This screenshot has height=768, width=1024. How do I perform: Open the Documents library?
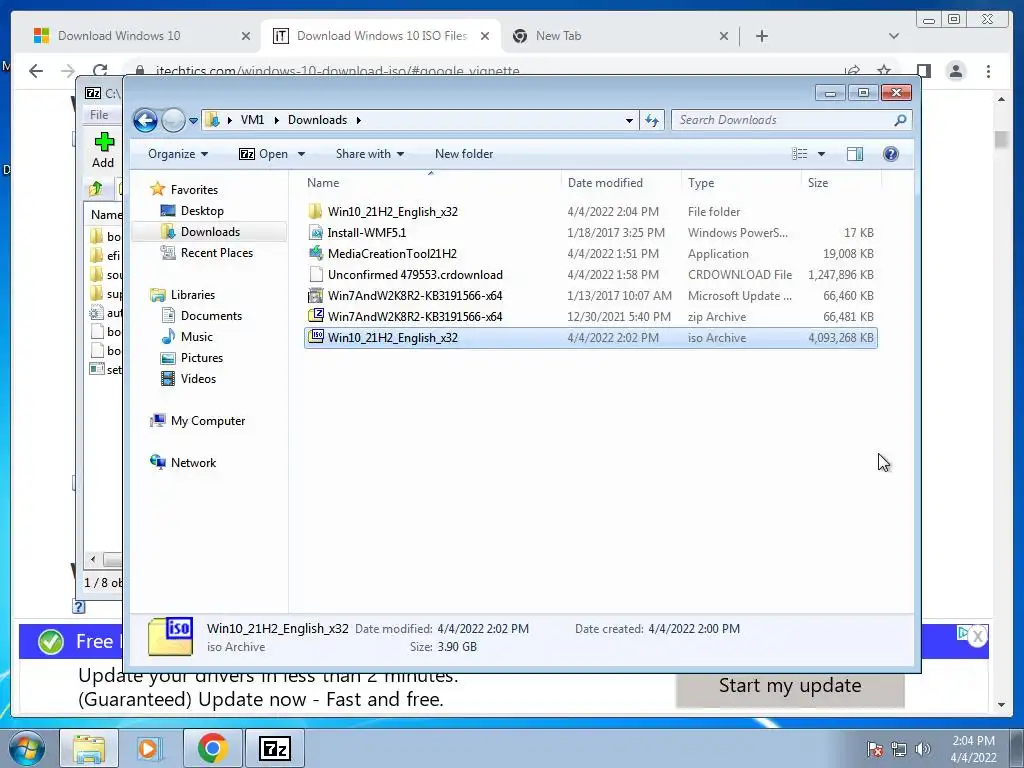coord(211,315)
